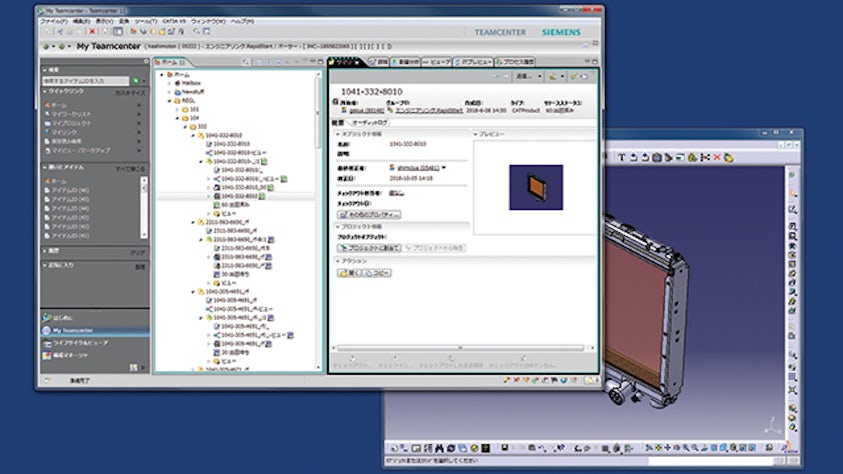Switch to the ビューア tab
Viewport: 843px width, 474px height.
(437, 62)
